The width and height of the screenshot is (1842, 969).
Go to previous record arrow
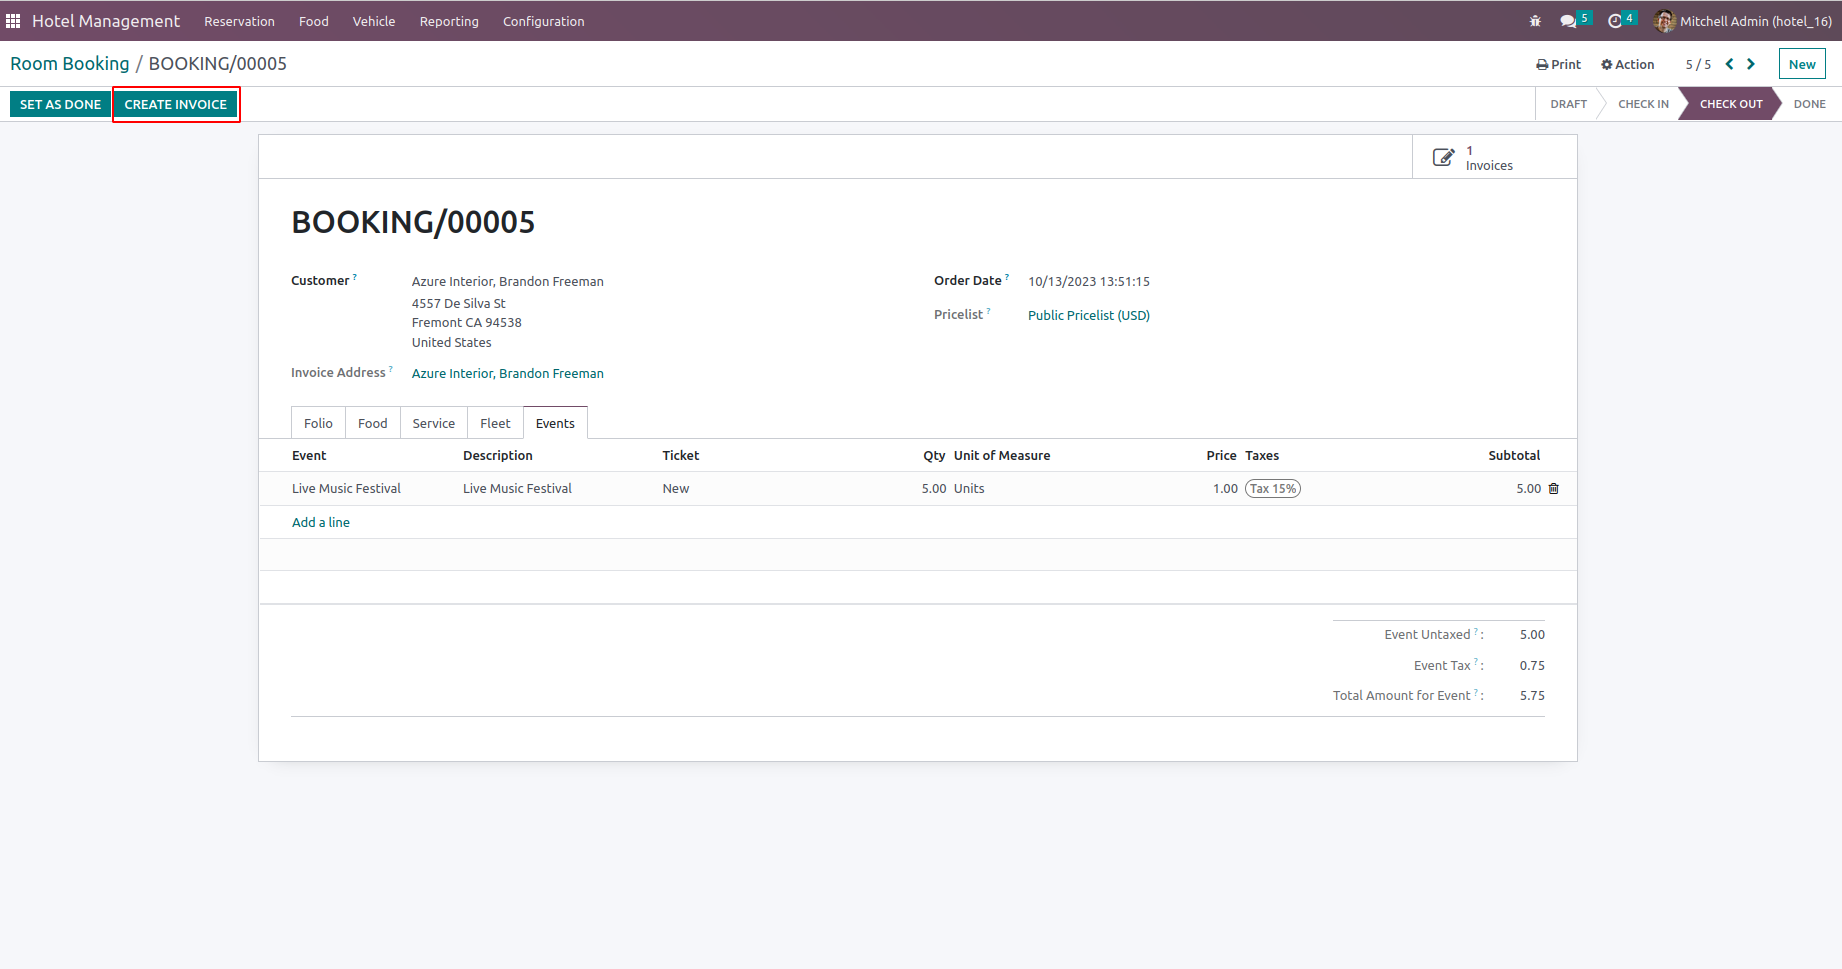tap(1729, 64)
